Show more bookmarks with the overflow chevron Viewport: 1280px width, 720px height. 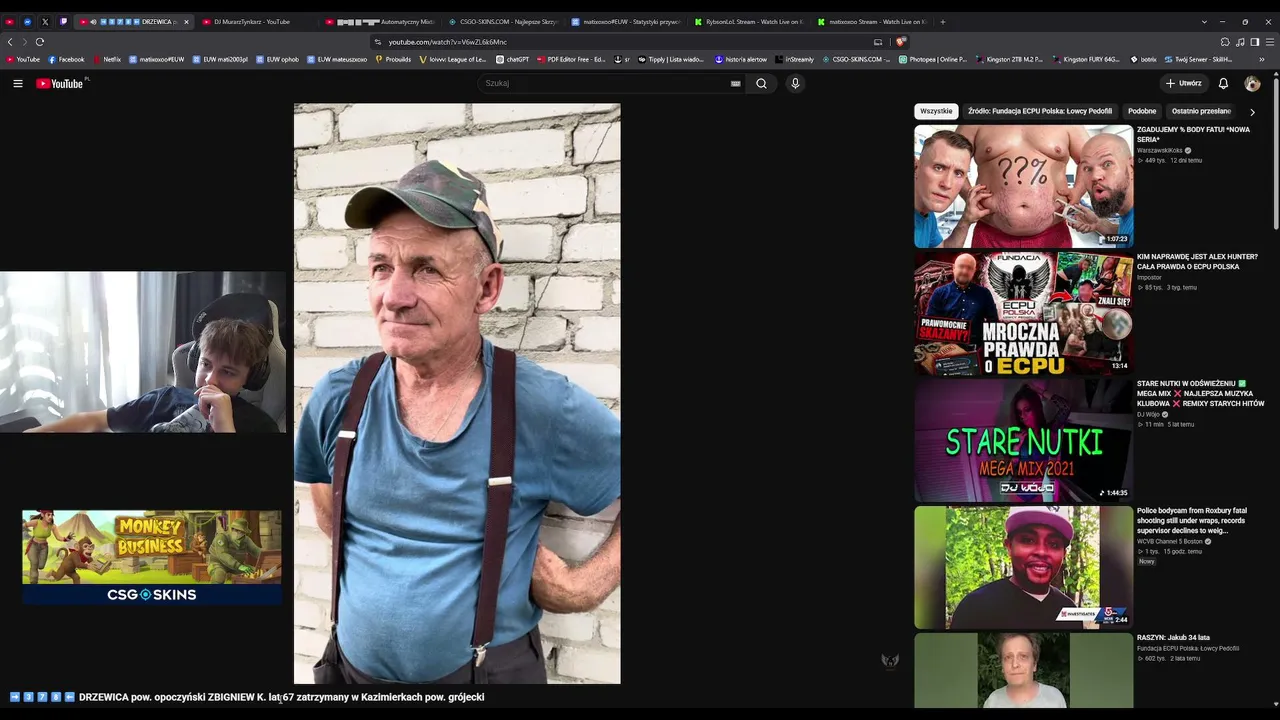point(1262,60)
